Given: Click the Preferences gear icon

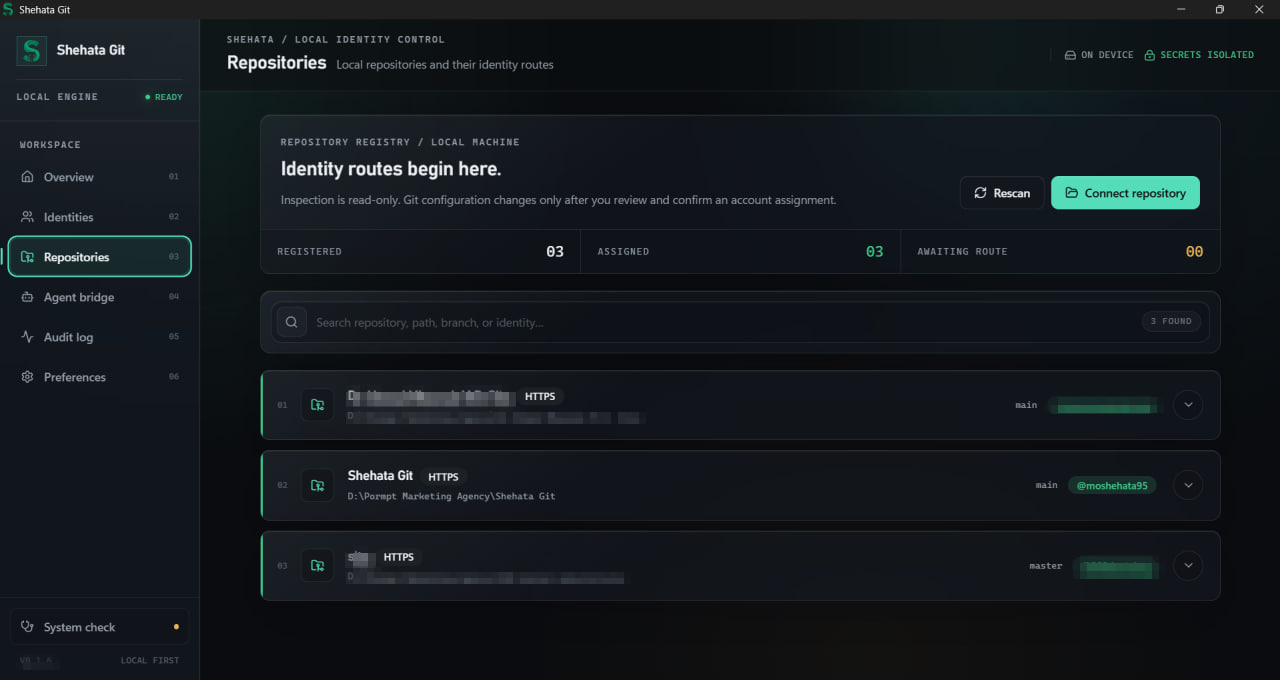Looking at the screenshot, I should (x=27, y=377).
